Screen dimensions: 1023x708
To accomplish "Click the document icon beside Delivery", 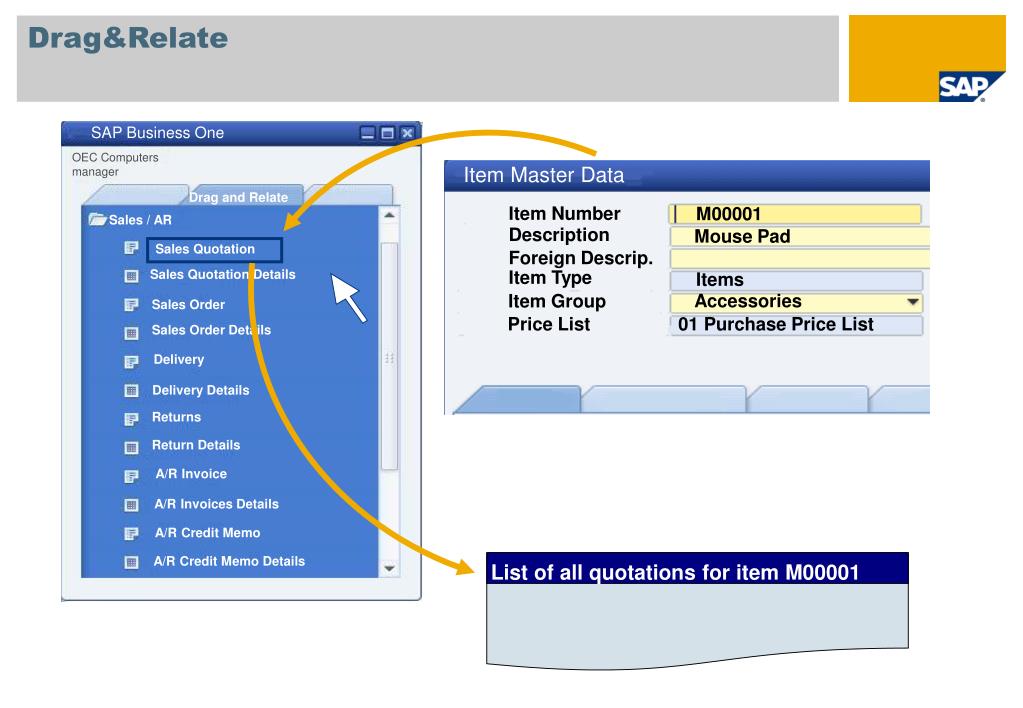I will point(131,362).
